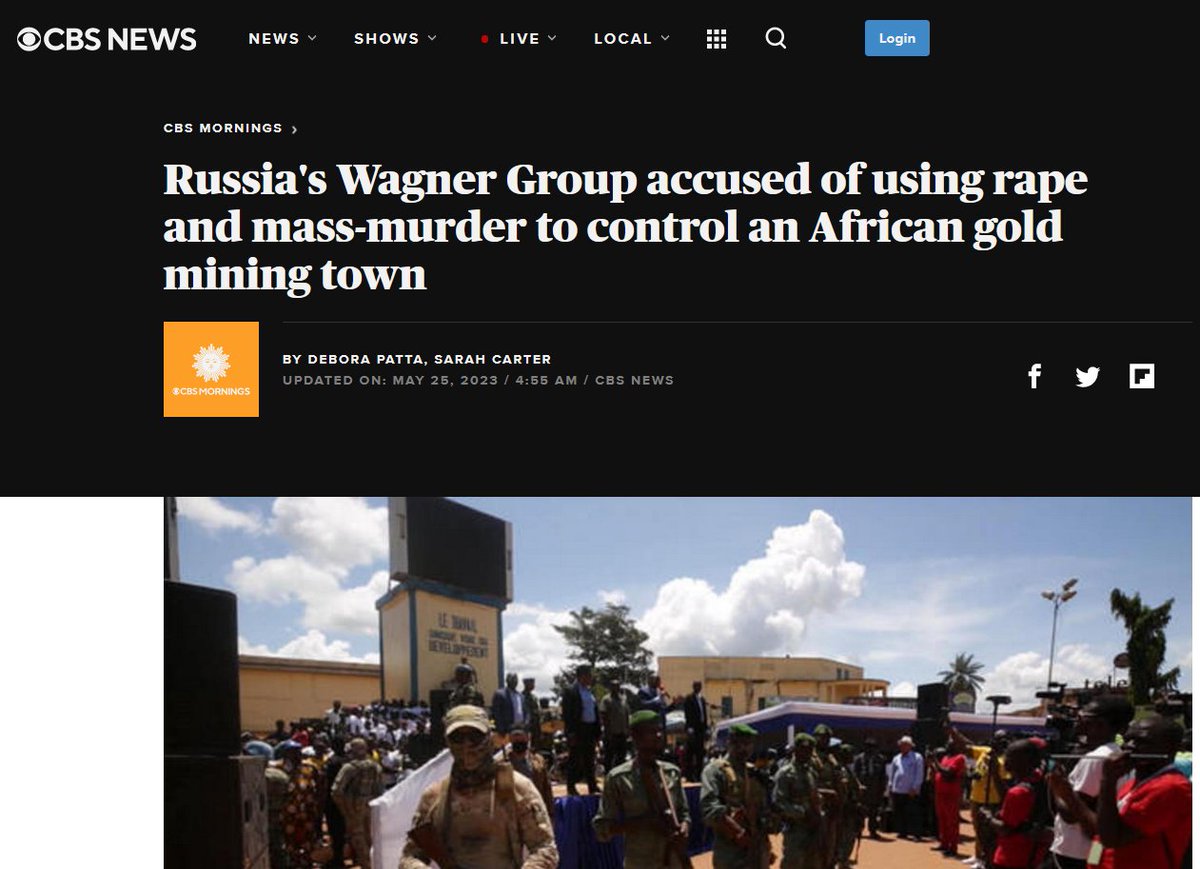The image size is (1200, 869).
Task: Click the article headline about Wagner Group
Action: (x=625, y=227)
